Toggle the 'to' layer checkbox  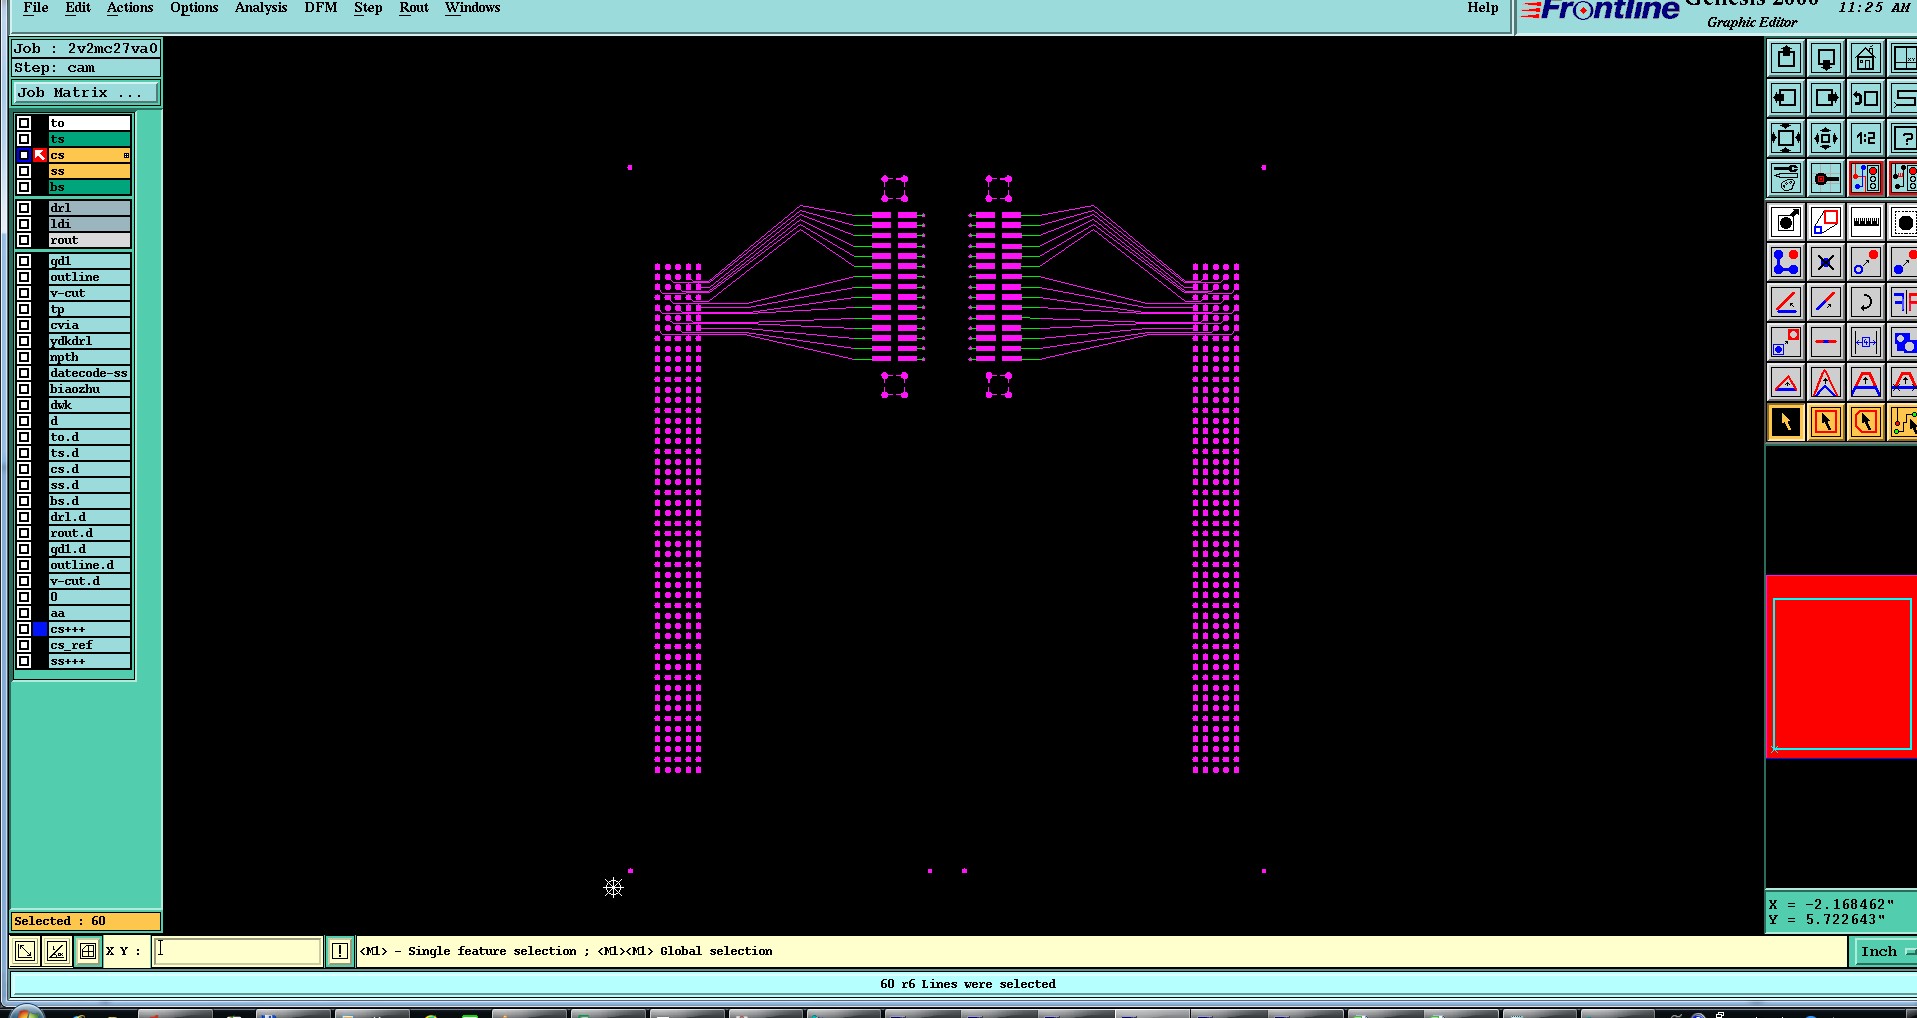click(24, 123)
